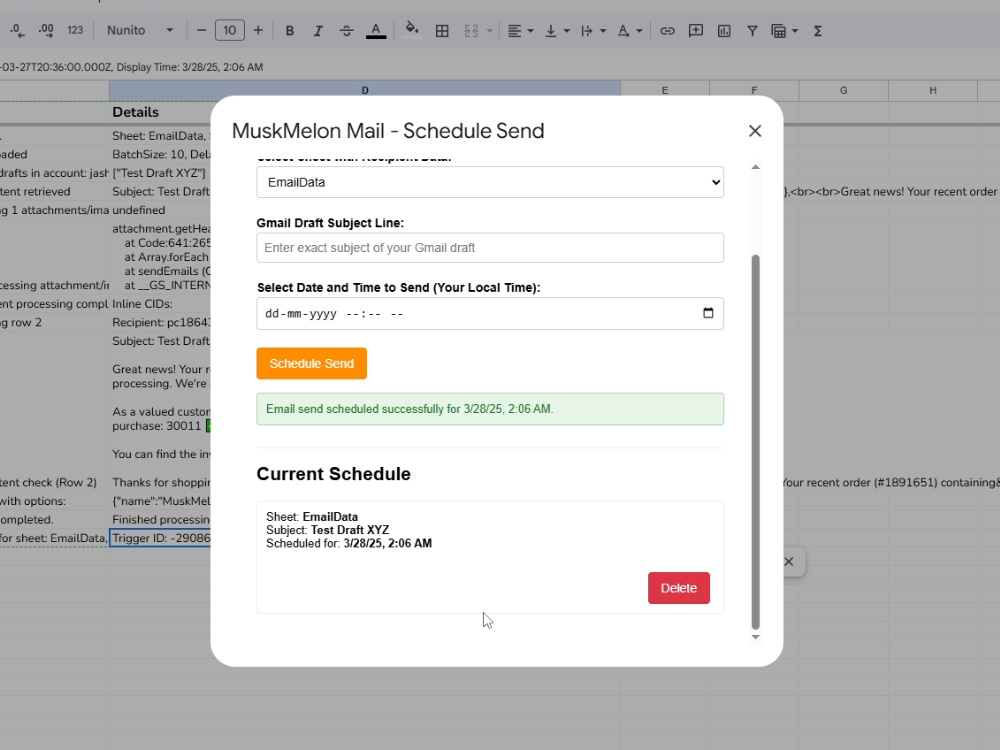Screen dimensions: 1000x750
Task: Open the EmailData sheet dropdown
Action: [490, 182]
